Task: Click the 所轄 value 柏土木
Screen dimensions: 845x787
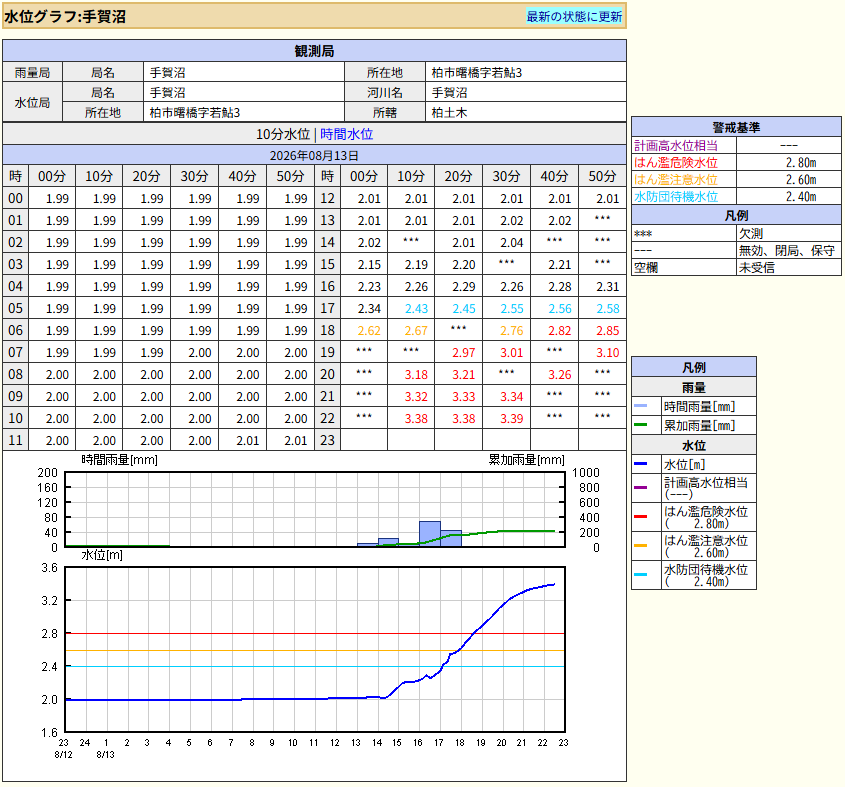Action: tap(449, 113)
